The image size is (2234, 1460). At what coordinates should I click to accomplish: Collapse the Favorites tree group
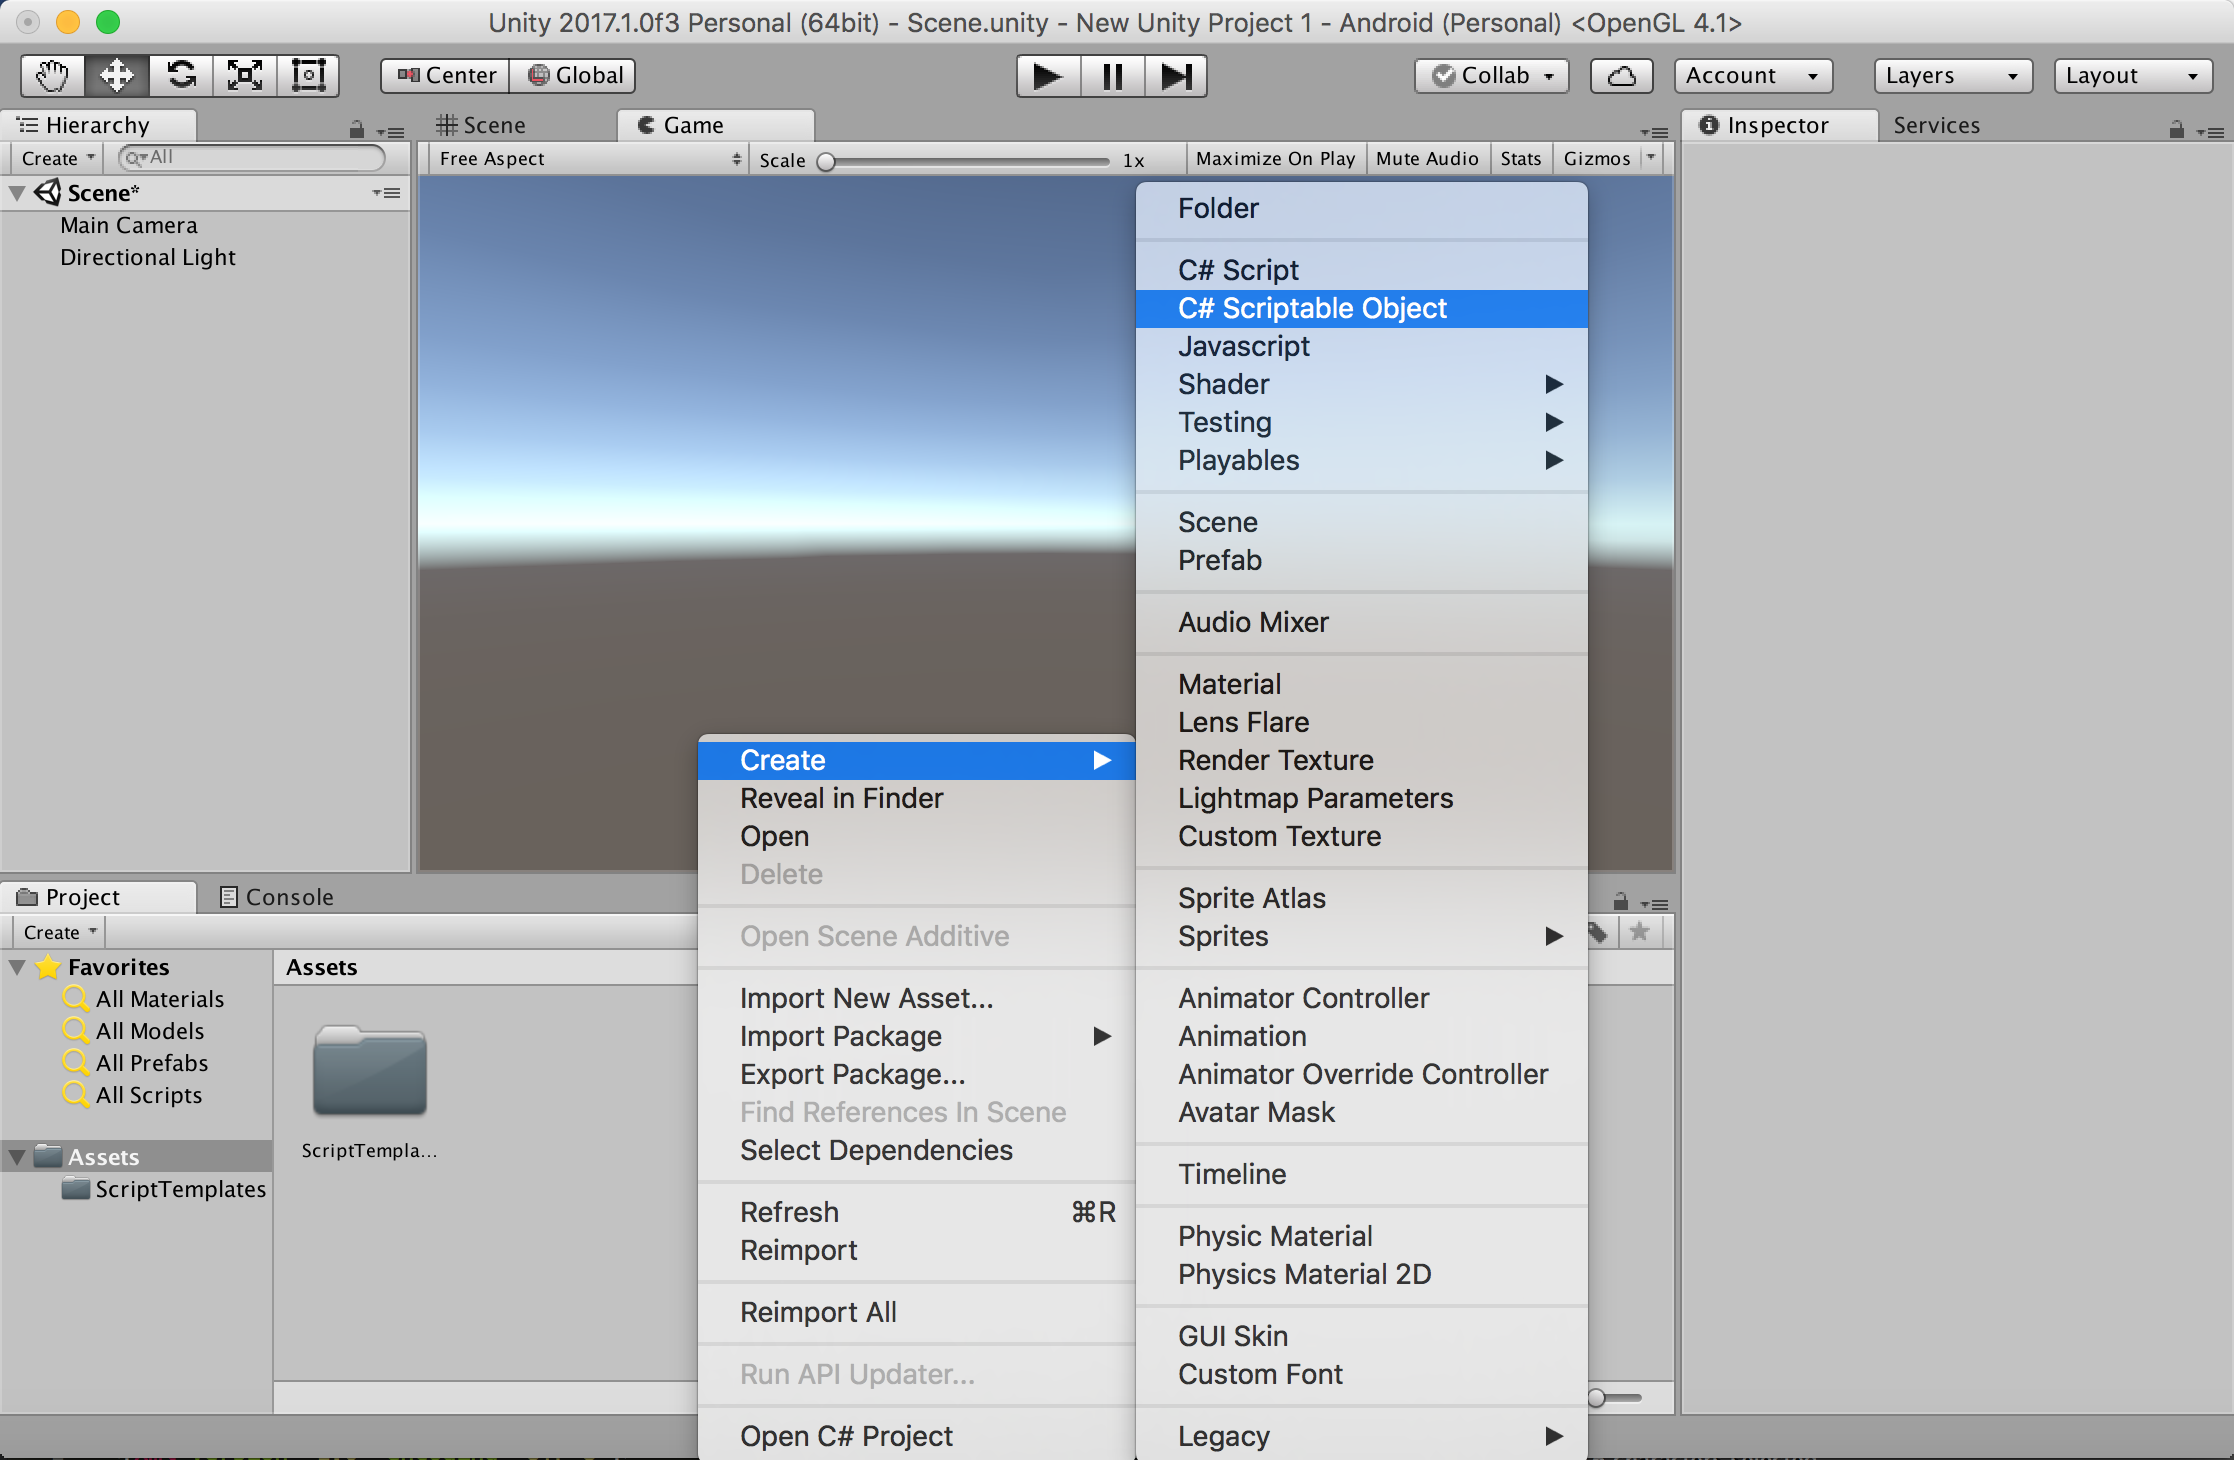tap(17, 967)
